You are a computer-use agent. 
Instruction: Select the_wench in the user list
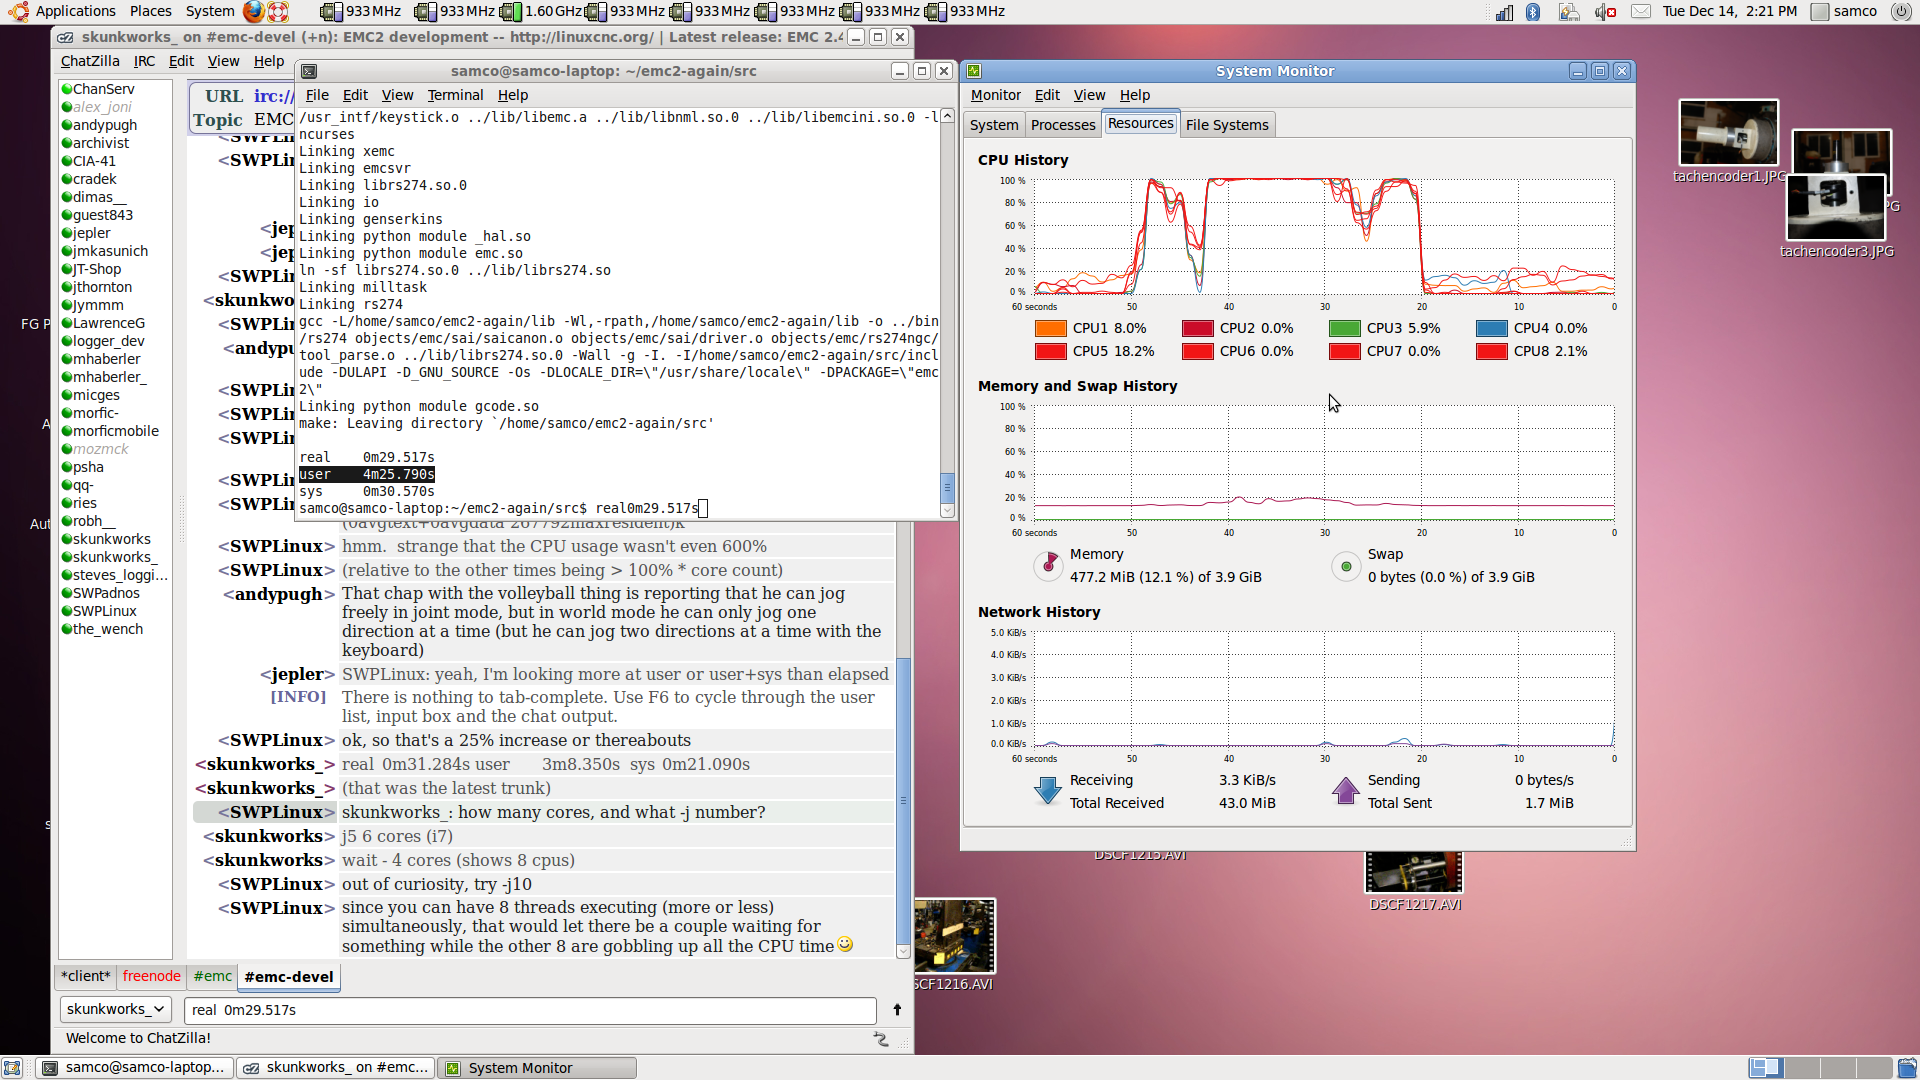108,629
